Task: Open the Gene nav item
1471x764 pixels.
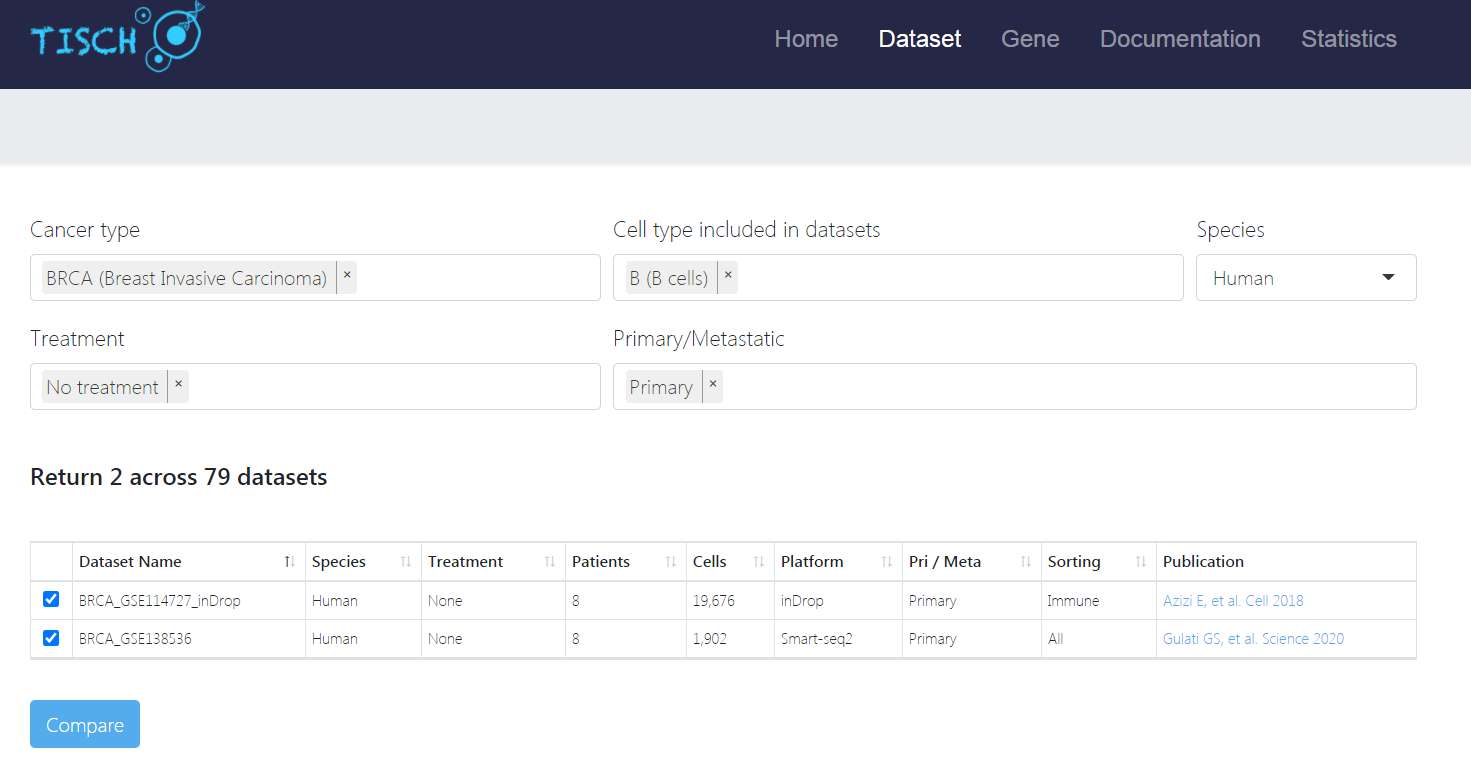Action: pos(1030,39)
